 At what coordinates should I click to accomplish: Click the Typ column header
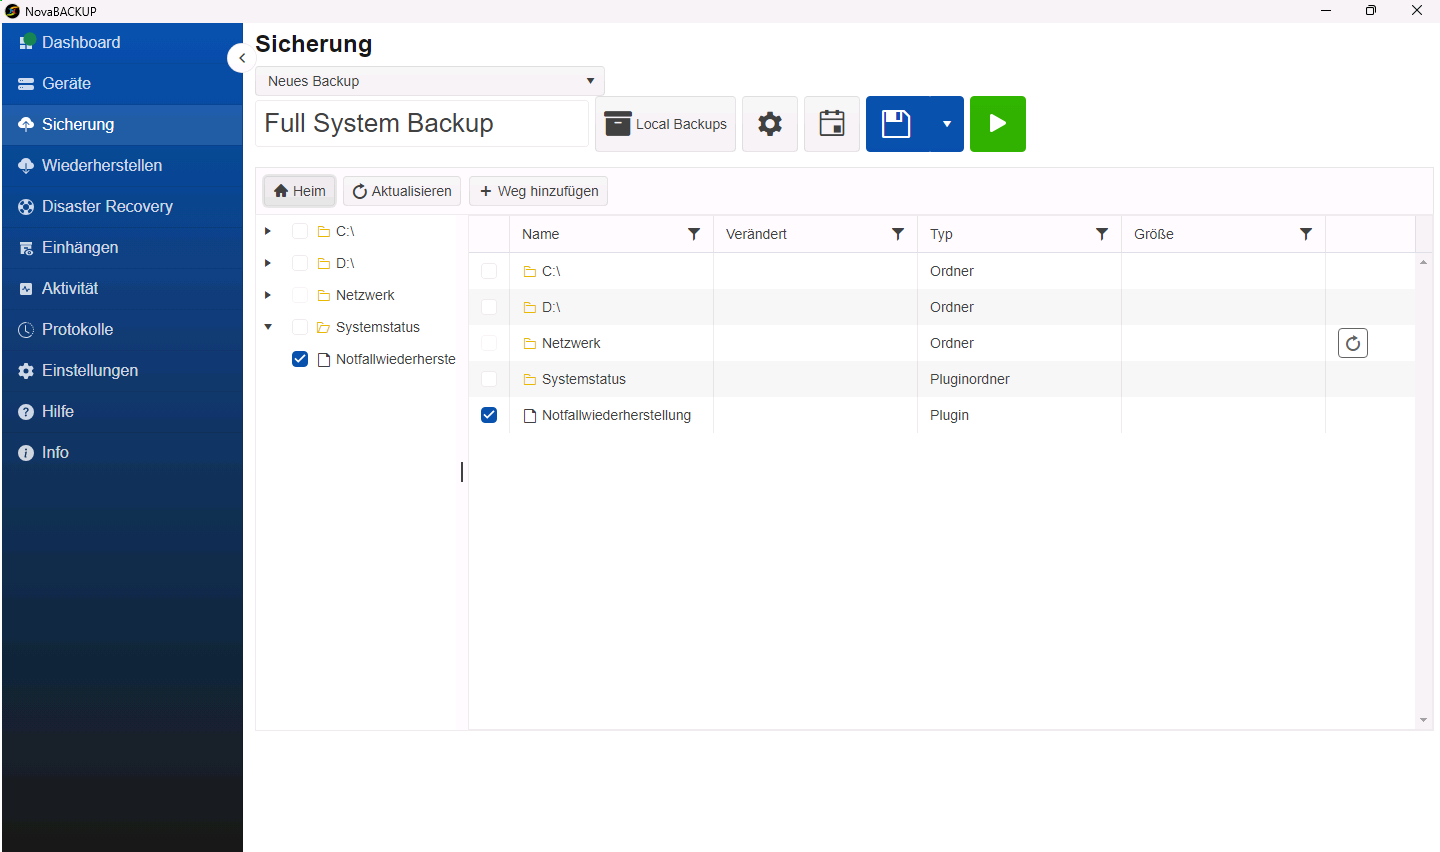941,234
